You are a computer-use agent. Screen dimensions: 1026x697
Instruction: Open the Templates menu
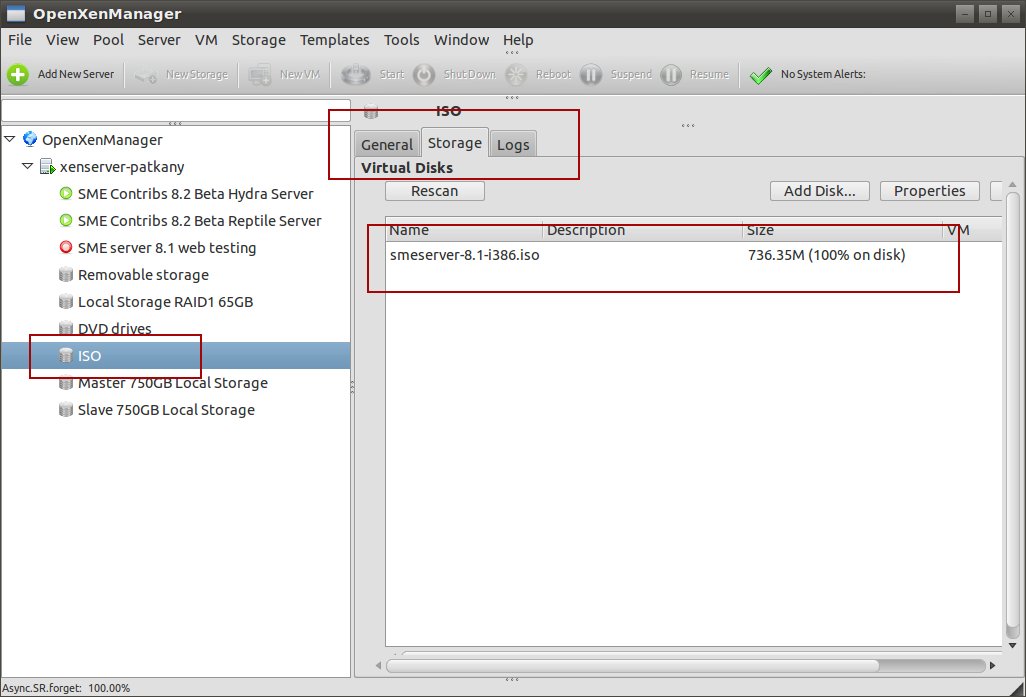334,40
